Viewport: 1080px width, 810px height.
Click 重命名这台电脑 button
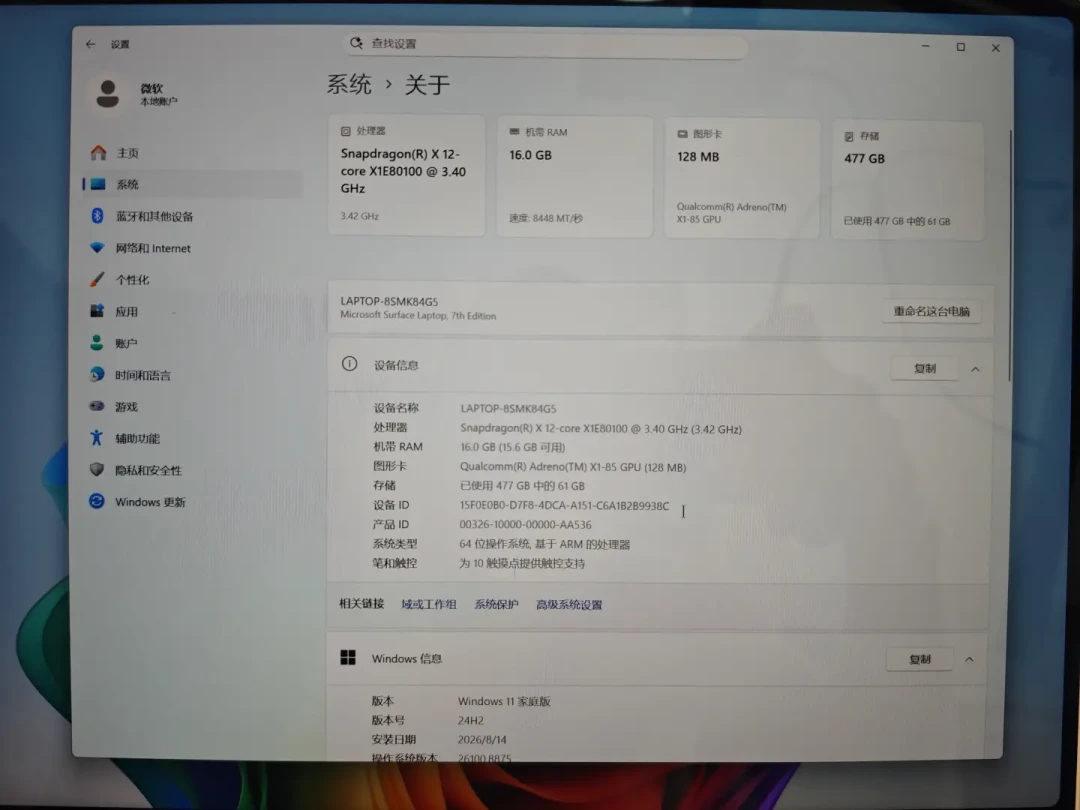pyautogui.click(x=931, y=311)
